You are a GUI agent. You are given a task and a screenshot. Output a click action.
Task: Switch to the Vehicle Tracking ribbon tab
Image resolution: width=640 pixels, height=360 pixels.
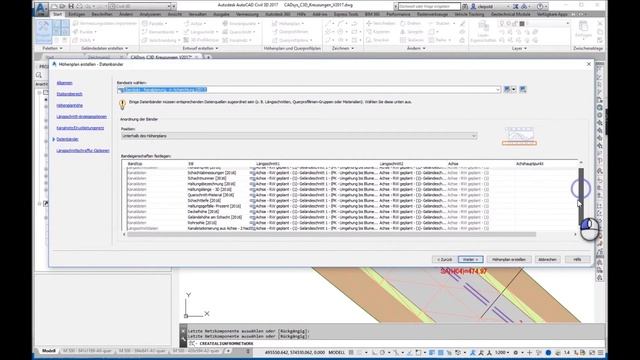pos(469,14)
